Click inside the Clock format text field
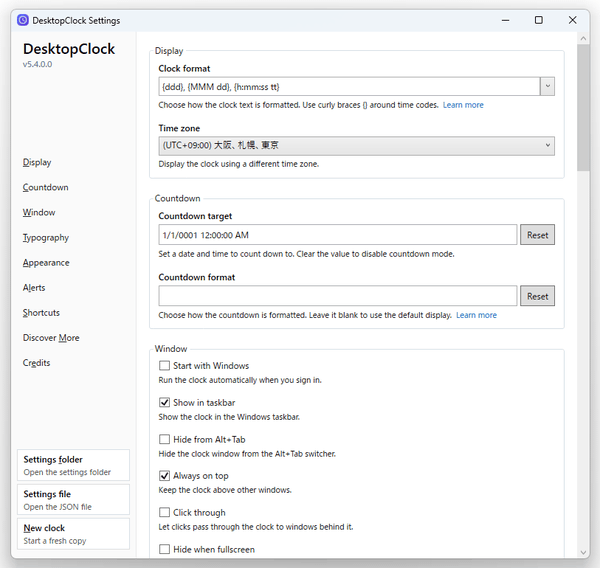 click(x=349, y=87)
